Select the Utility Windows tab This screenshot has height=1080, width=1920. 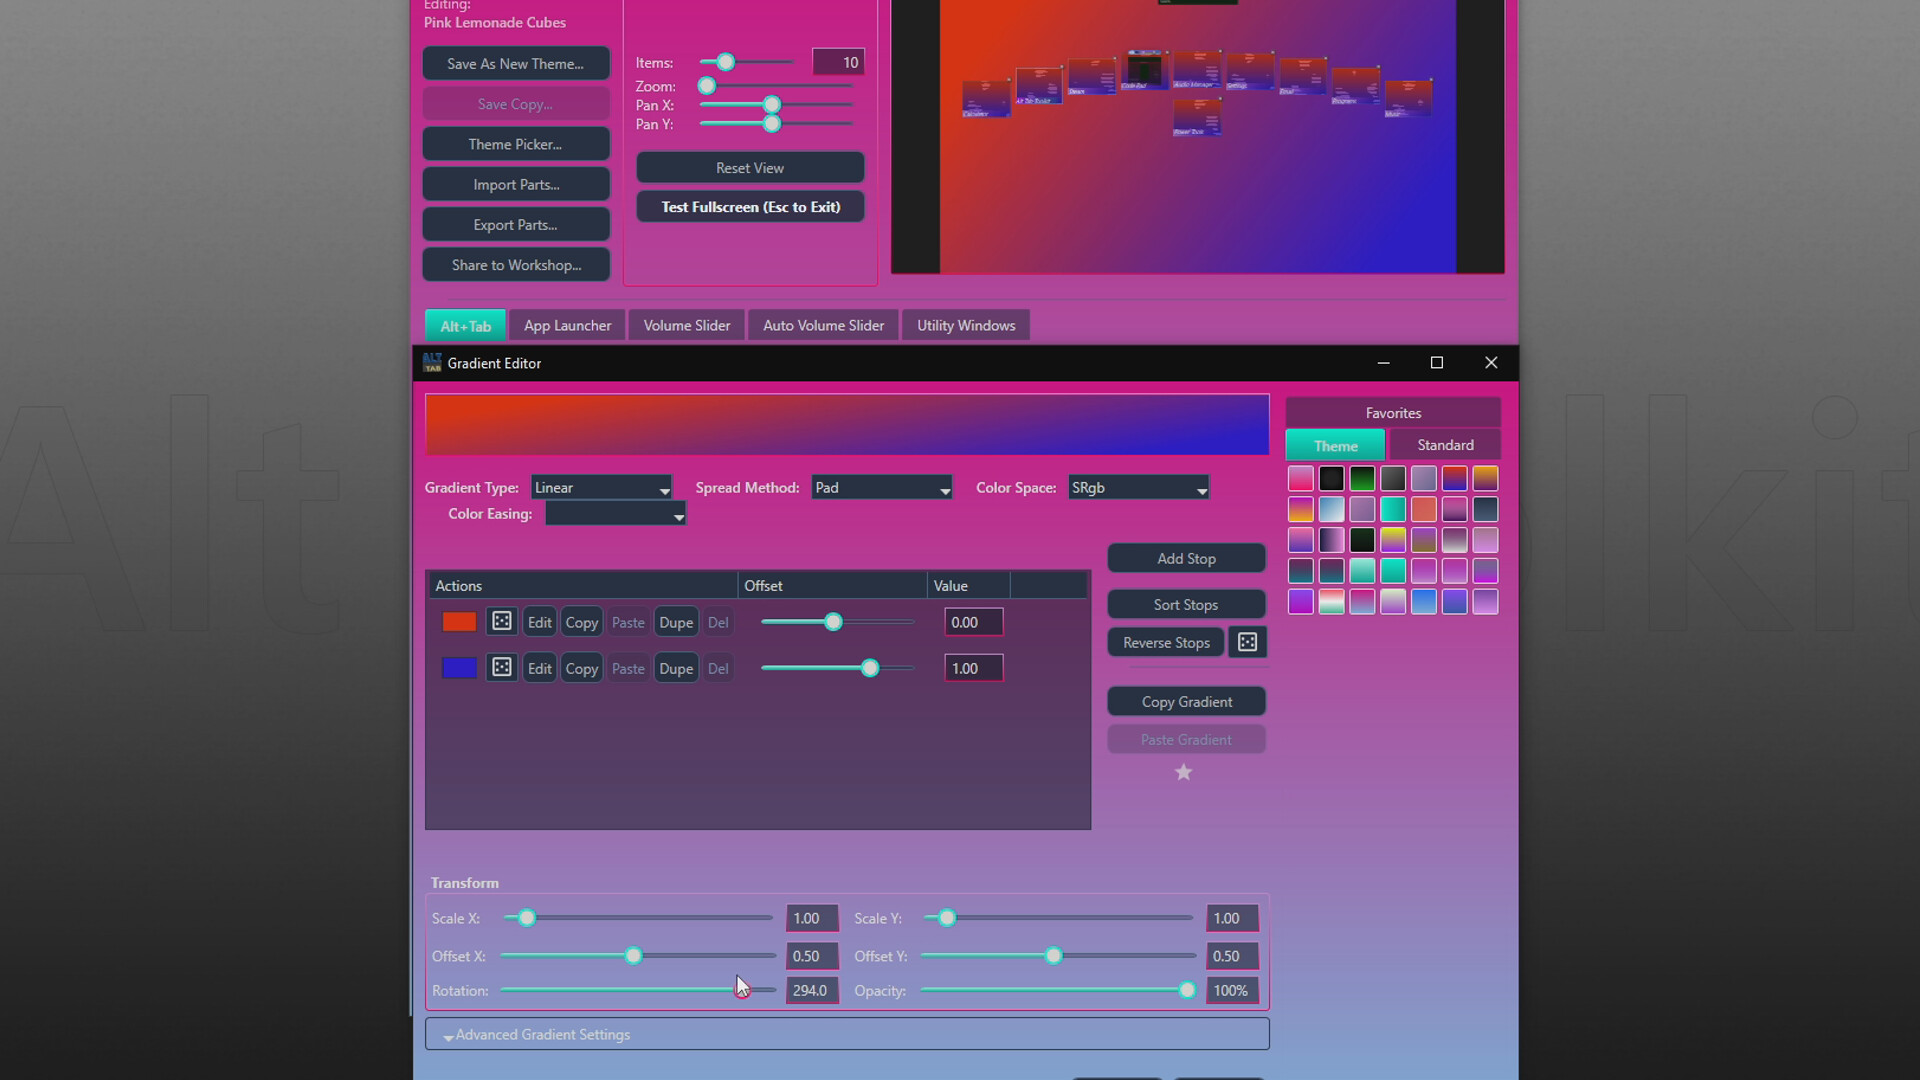tap(964, 325)
